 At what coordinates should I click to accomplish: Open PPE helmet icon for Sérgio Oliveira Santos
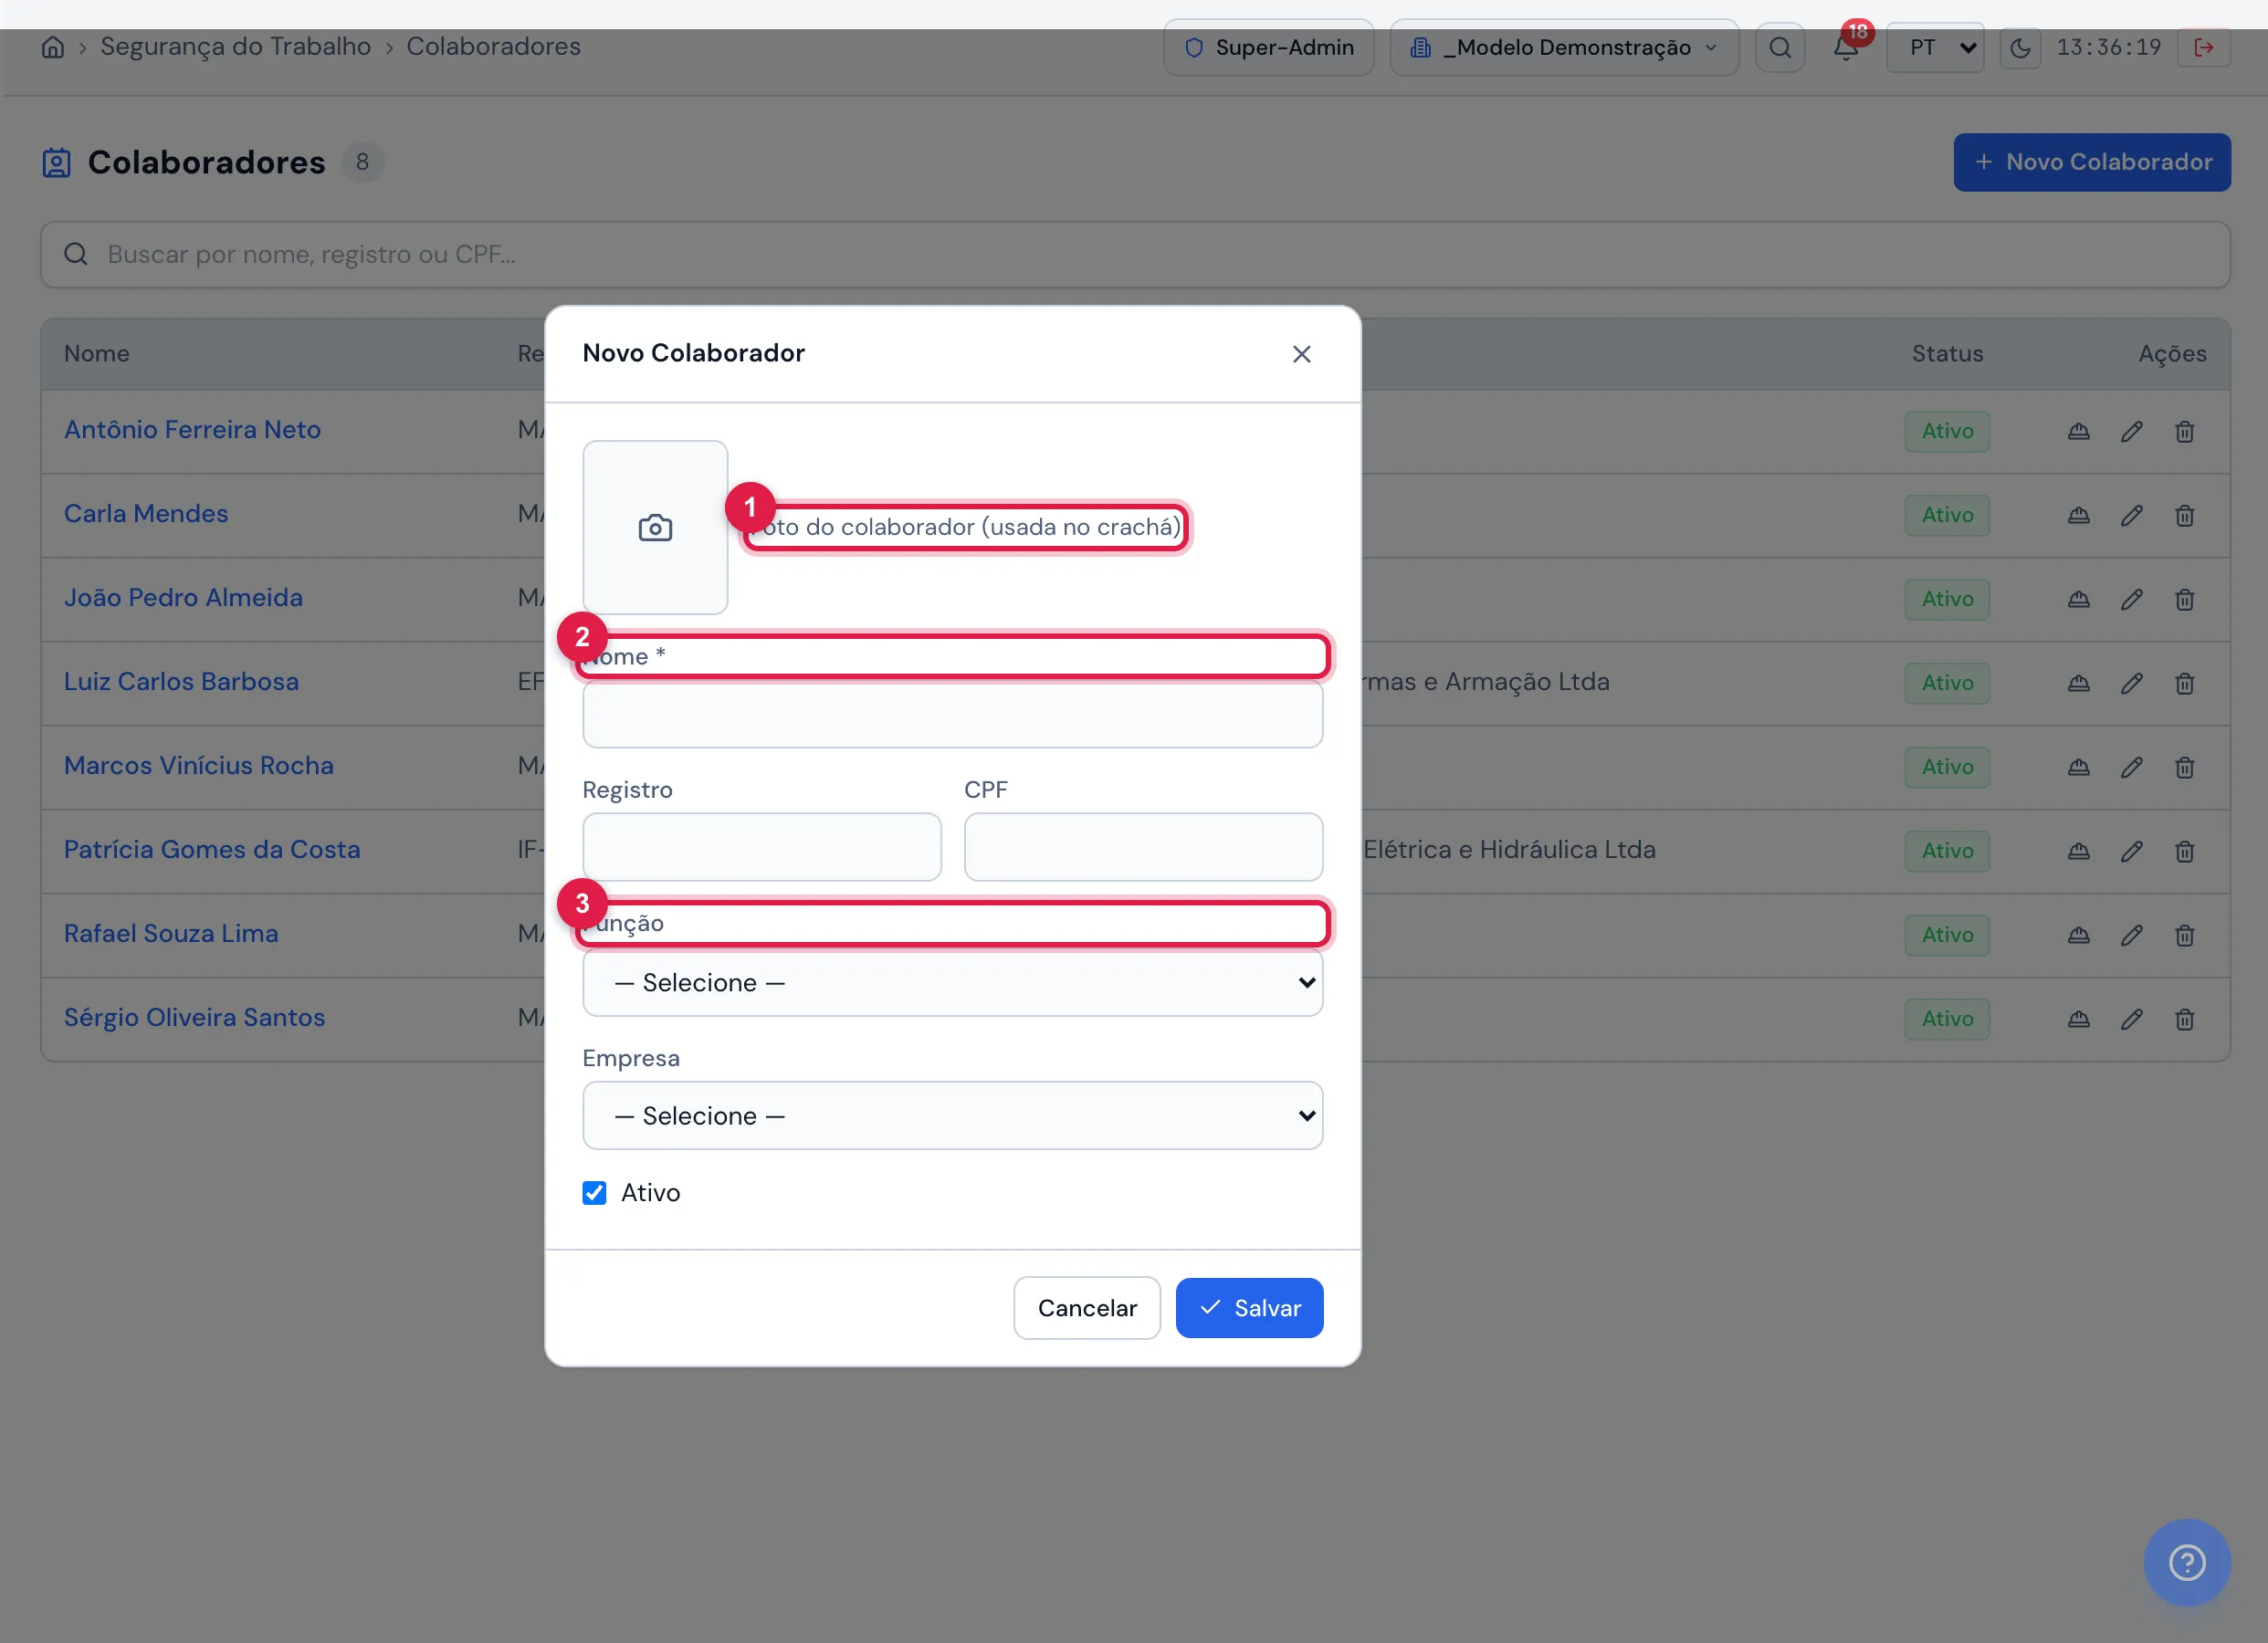[x=2078, y=1019]
